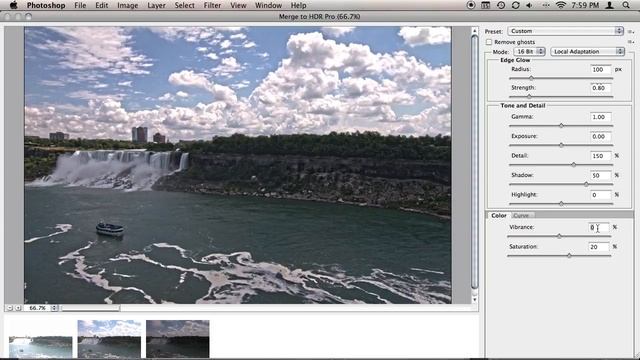640x360 pixels.
Task: Open the Photoshop application menu
Action: pyautogui.click(x=46, y=5)
